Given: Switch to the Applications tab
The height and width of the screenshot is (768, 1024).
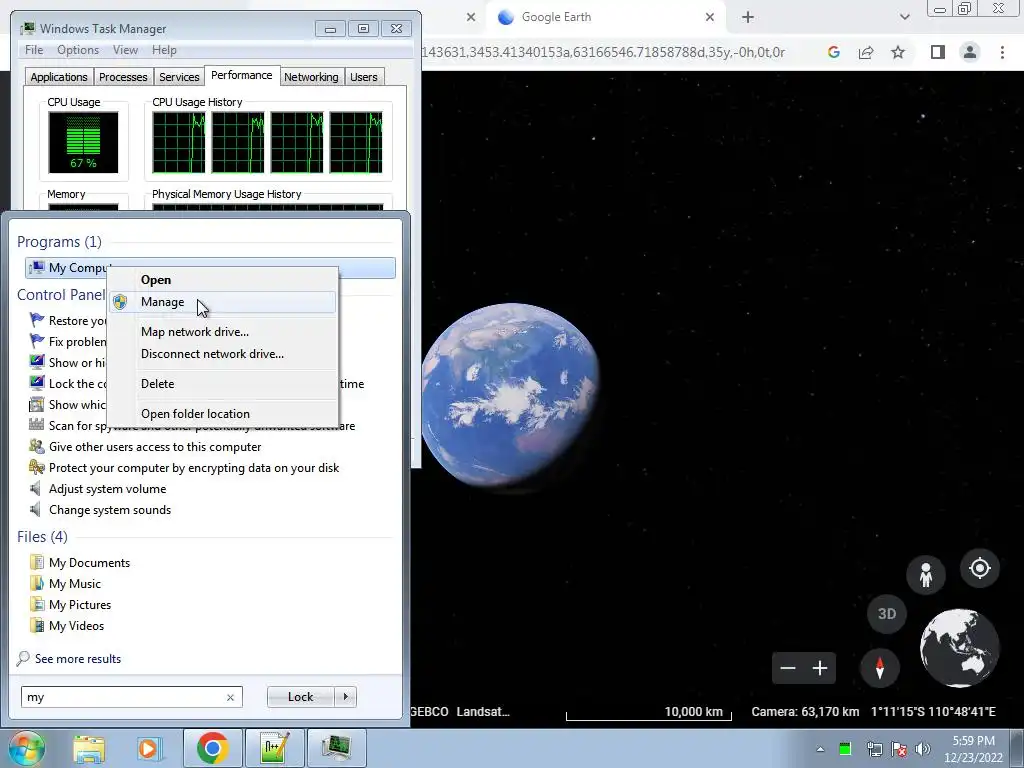Looking at the screenshot, I should (59, 77).
